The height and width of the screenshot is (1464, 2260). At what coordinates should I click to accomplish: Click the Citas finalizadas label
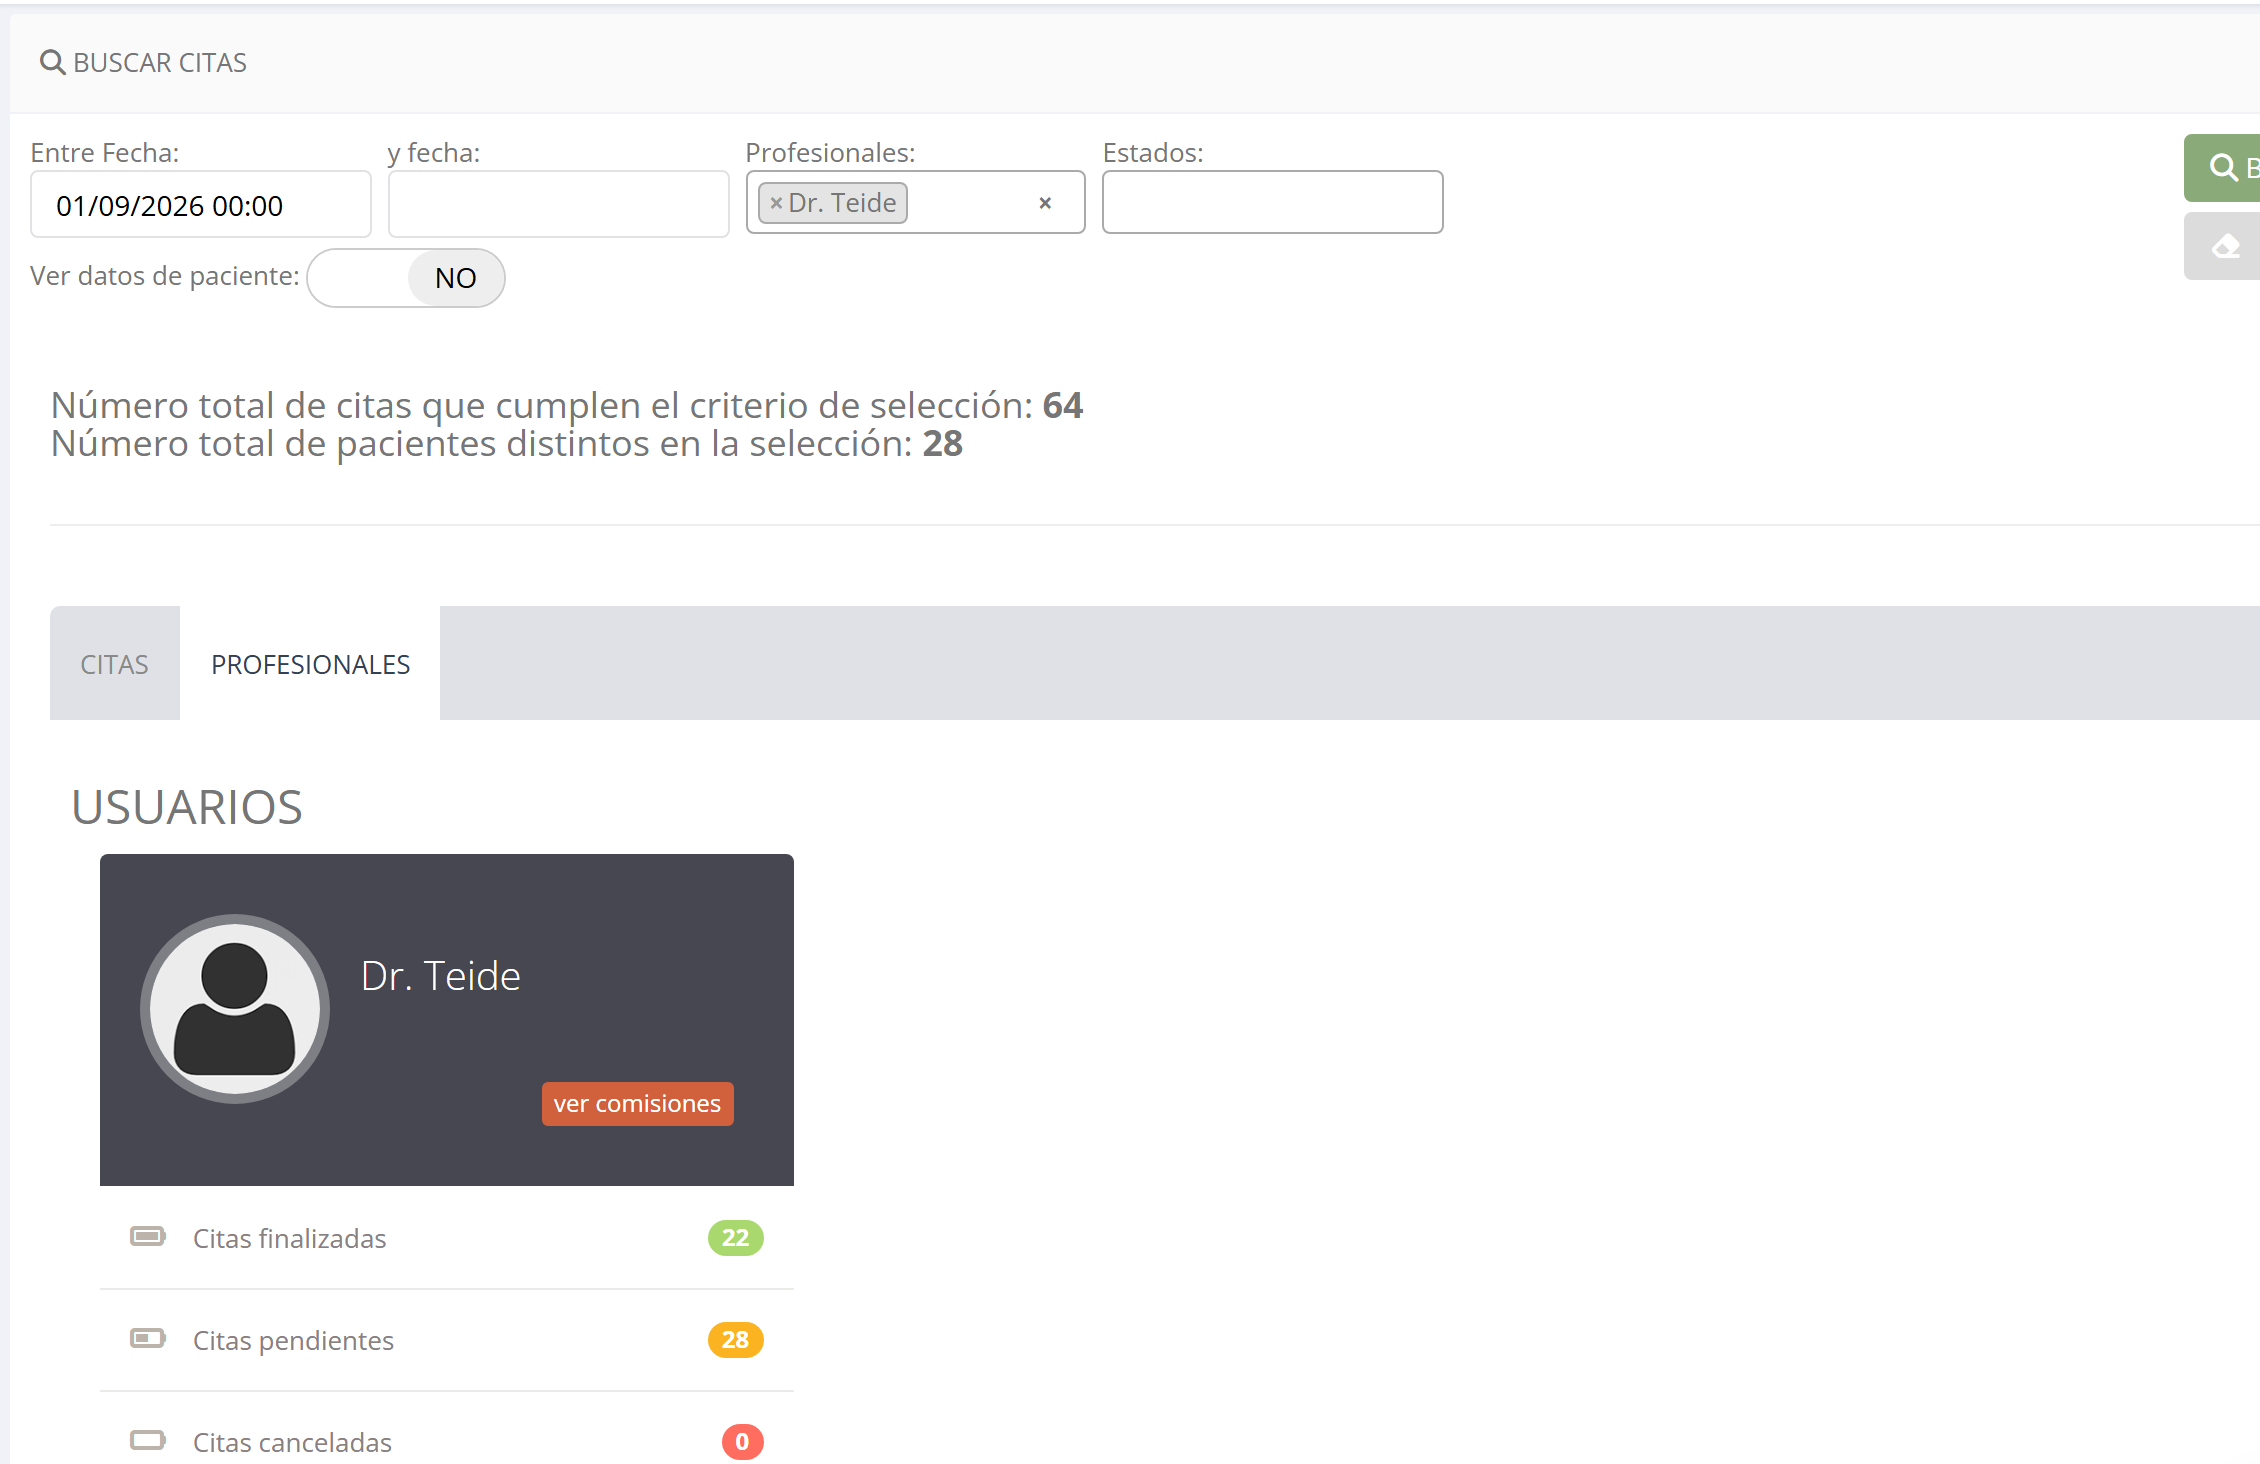(290, 1238)
